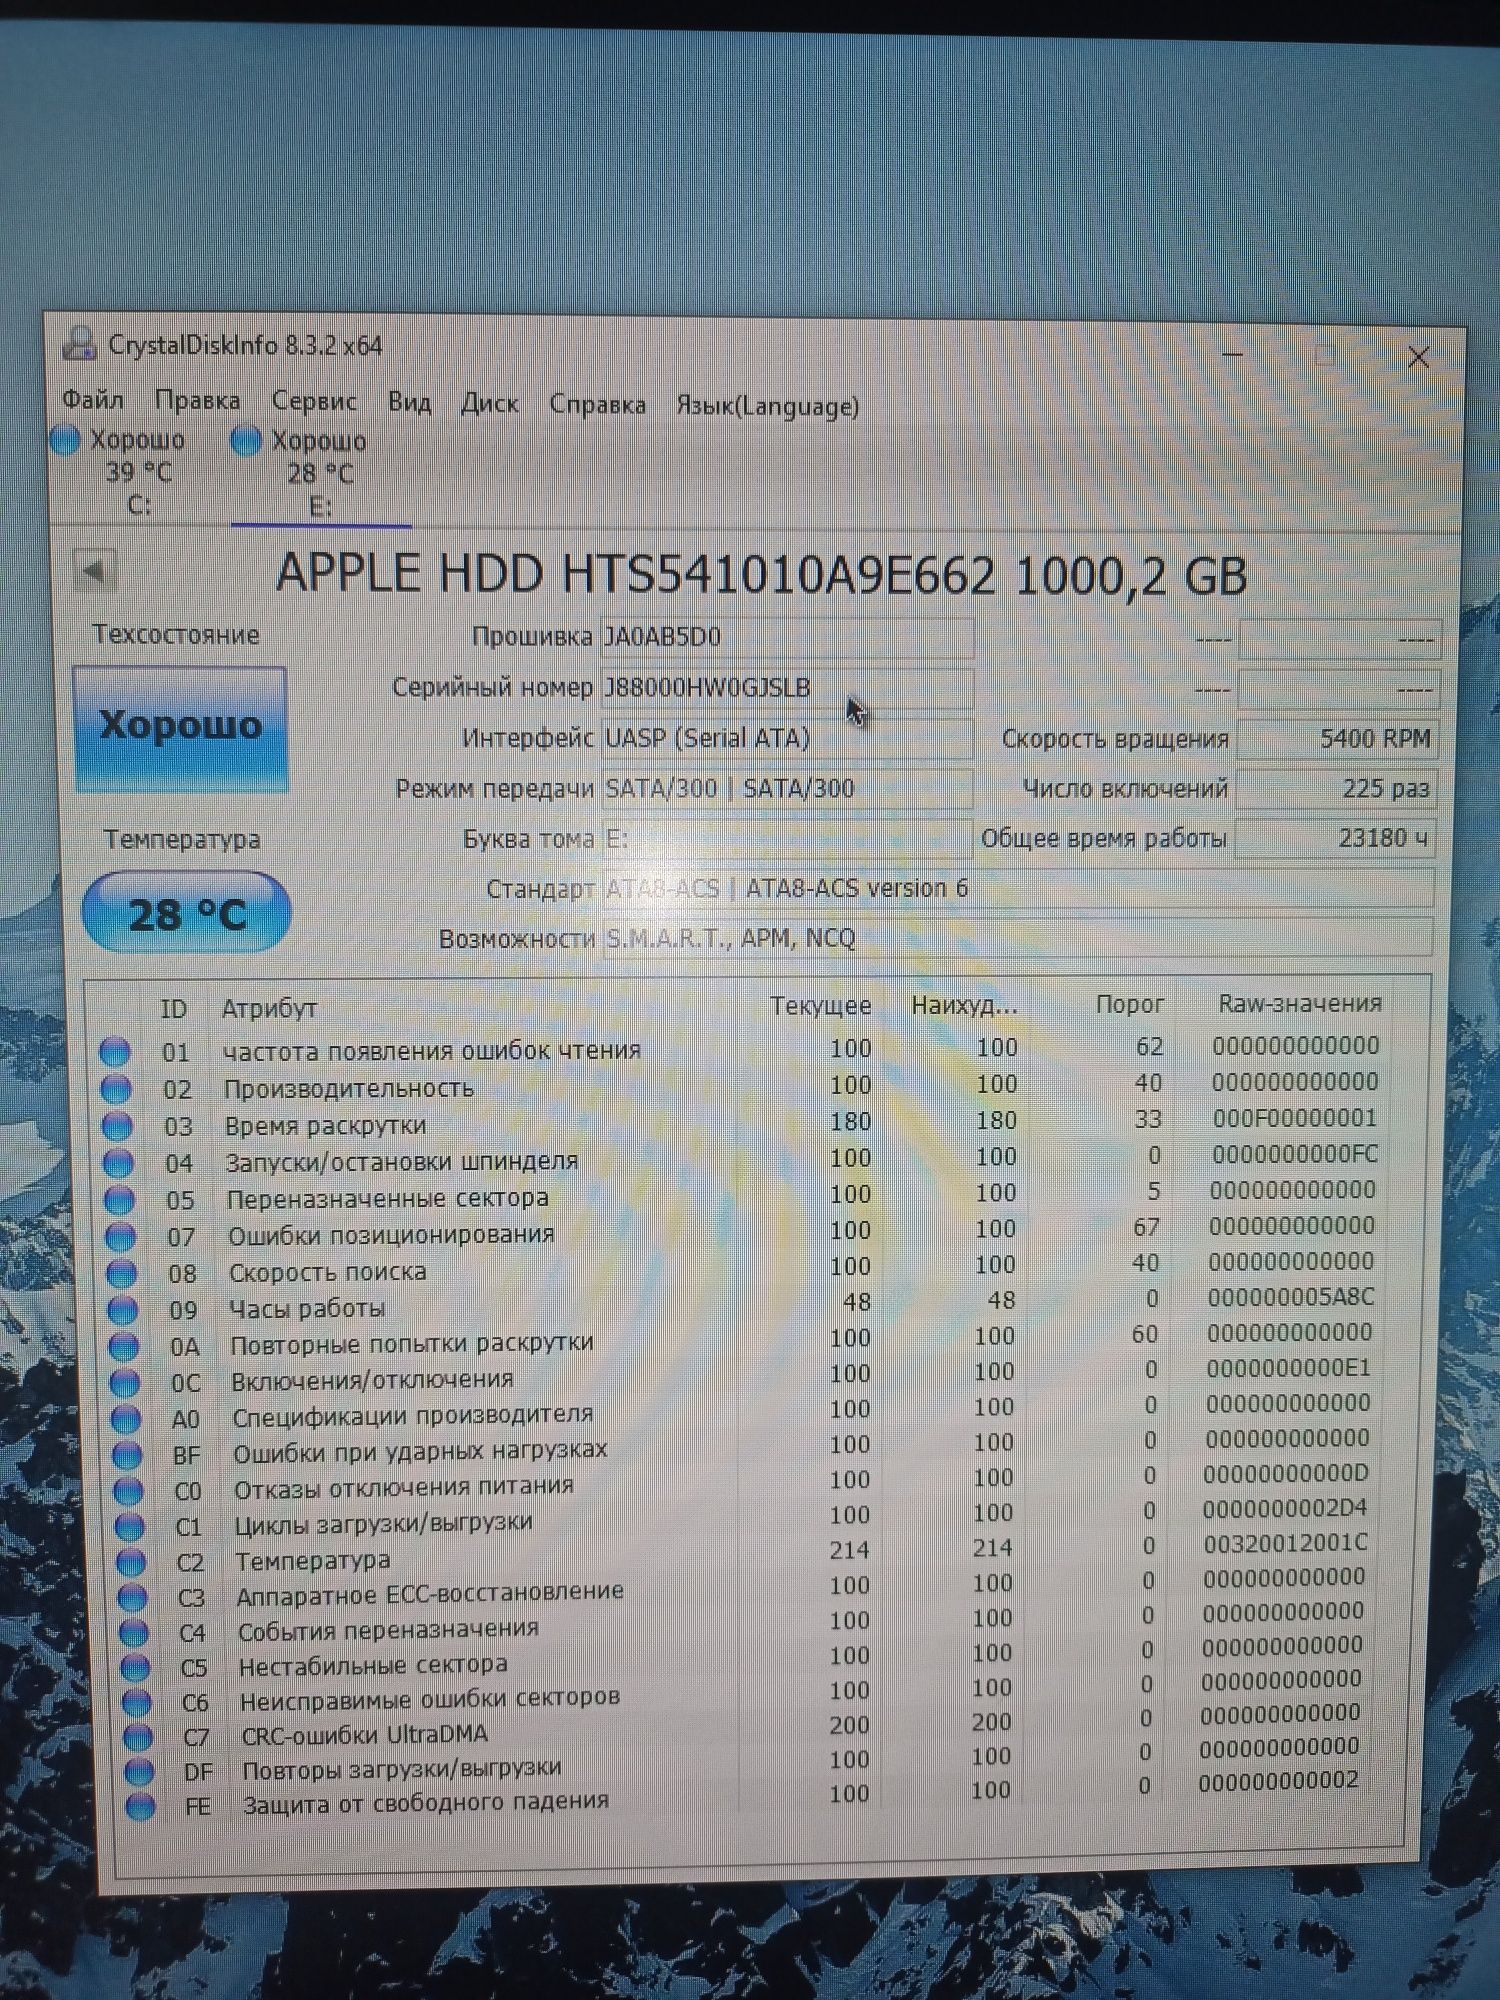Select Запуски/остановки шпинделя attribute text
1500x2000 pixels.
(x=401, y=1161)
